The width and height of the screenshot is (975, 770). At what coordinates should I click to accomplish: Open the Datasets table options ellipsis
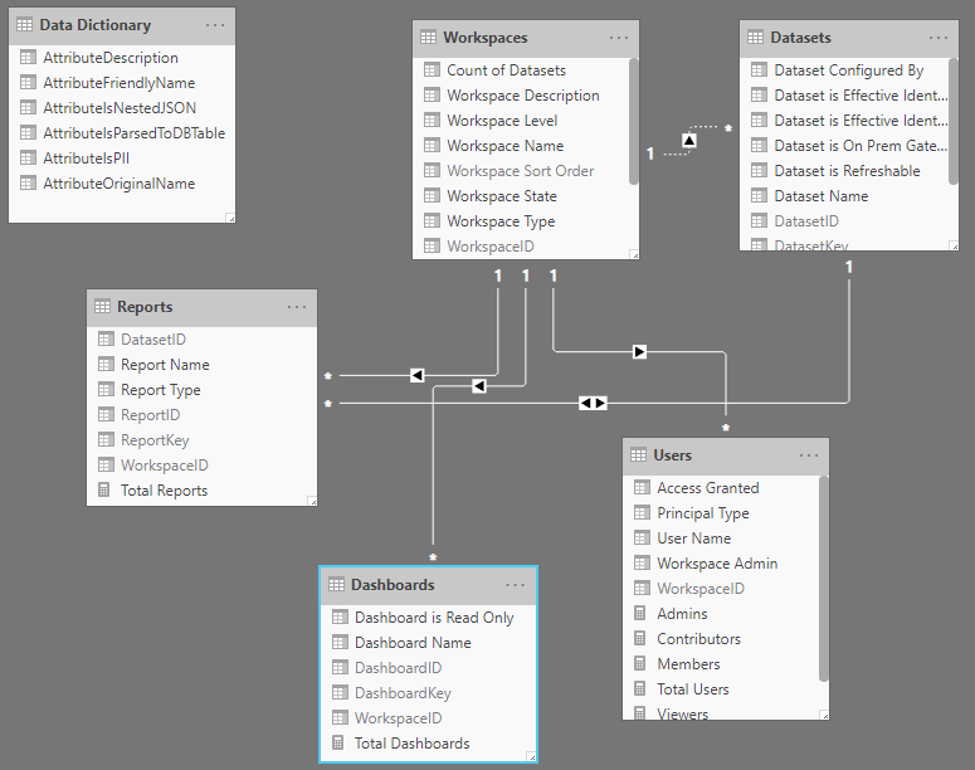[938, 38]
